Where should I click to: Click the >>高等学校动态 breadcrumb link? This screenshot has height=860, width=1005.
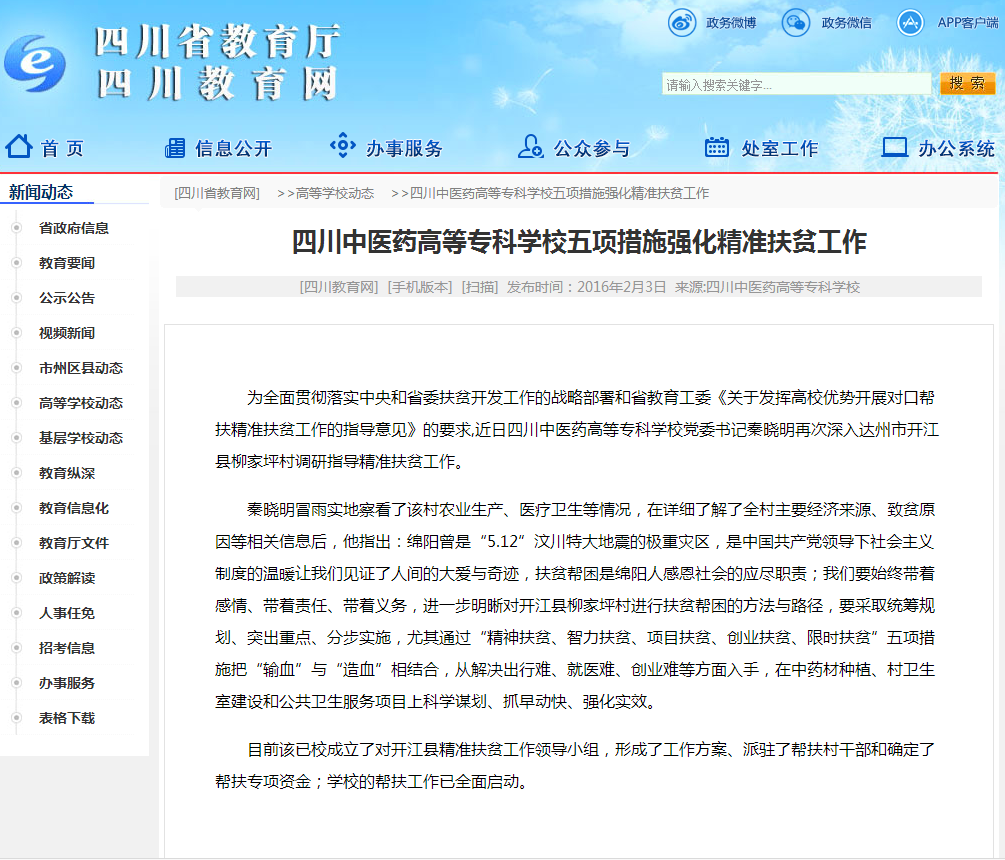point(326,193)
